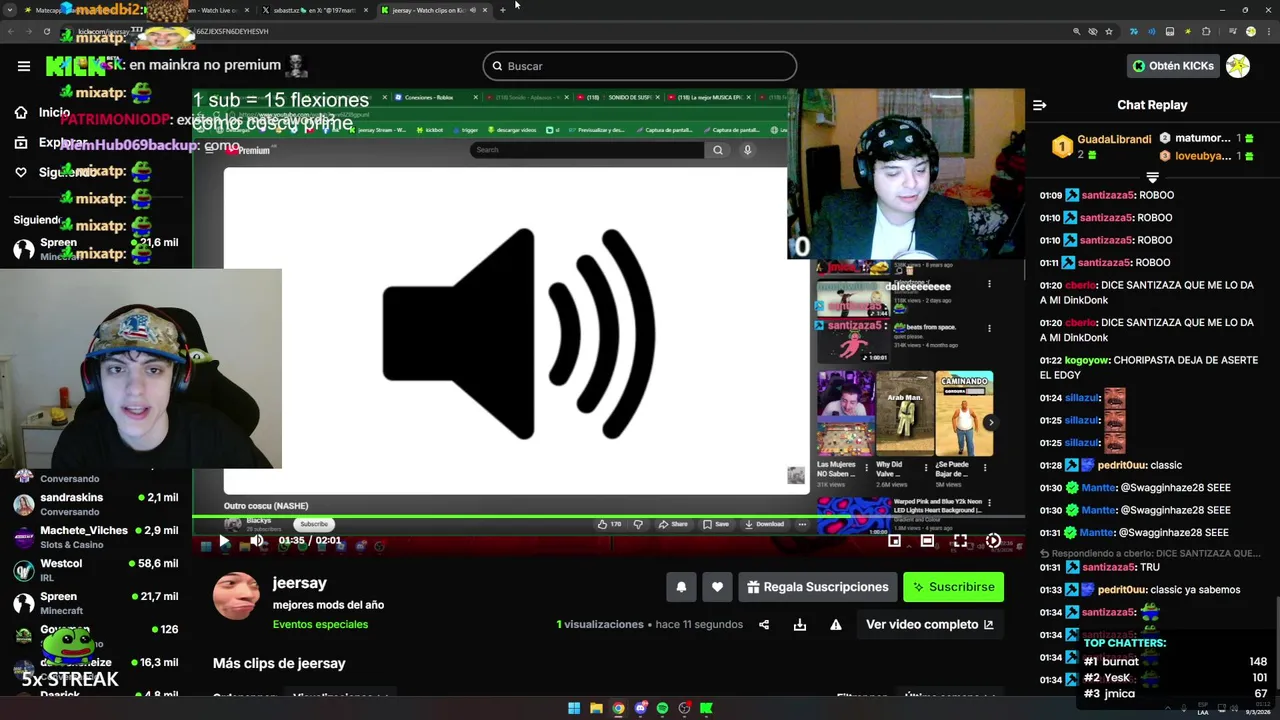
Task: Click the Regala Suscripciones button
Action: coord(817,587)
